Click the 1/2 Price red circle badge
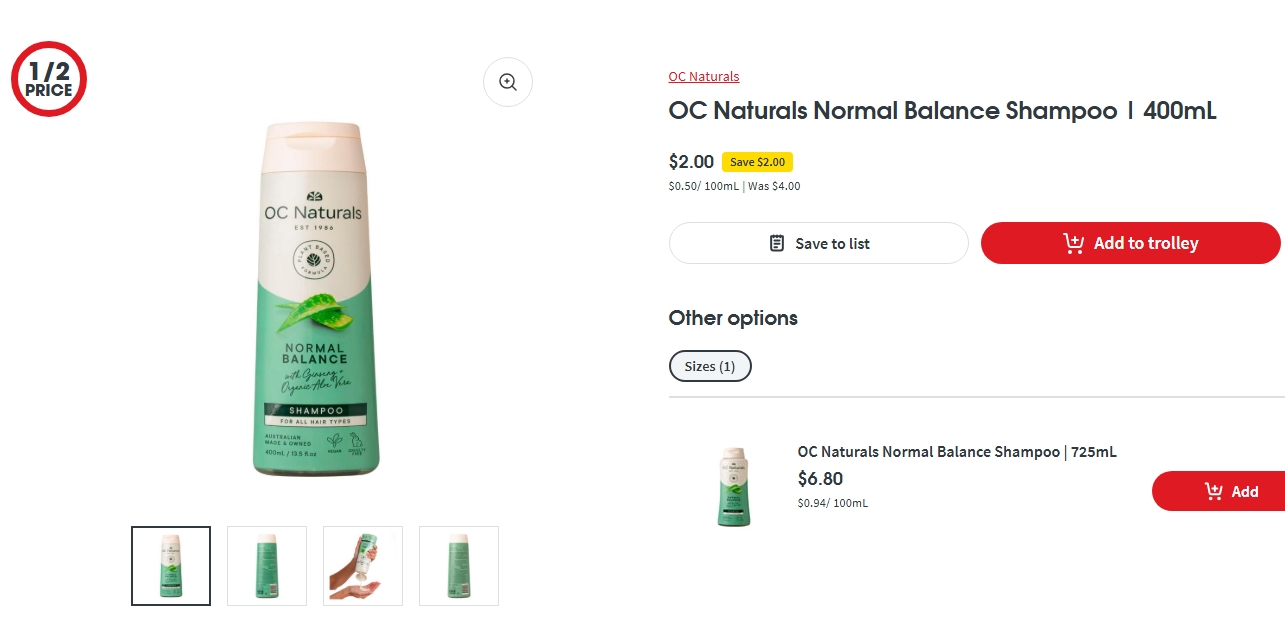Screen dimensions: 1285x635 click(x=49, y=79)
